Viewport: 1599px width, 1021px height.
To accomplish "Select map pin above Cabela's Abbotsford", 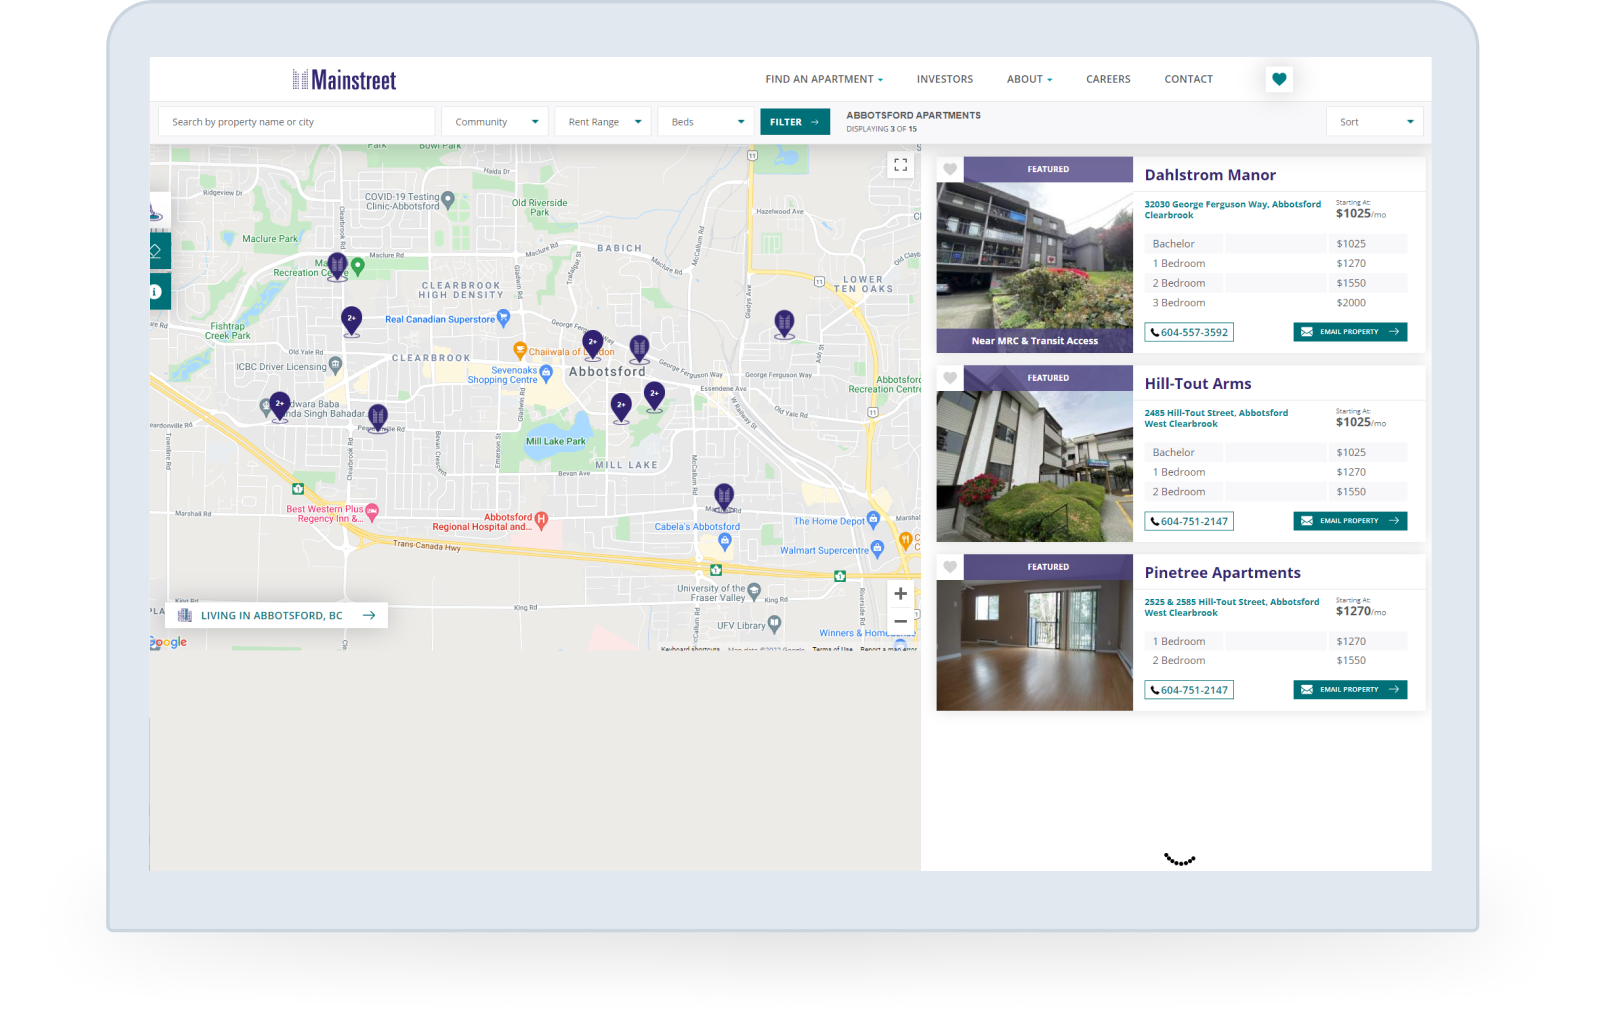I will pos(724,495).
